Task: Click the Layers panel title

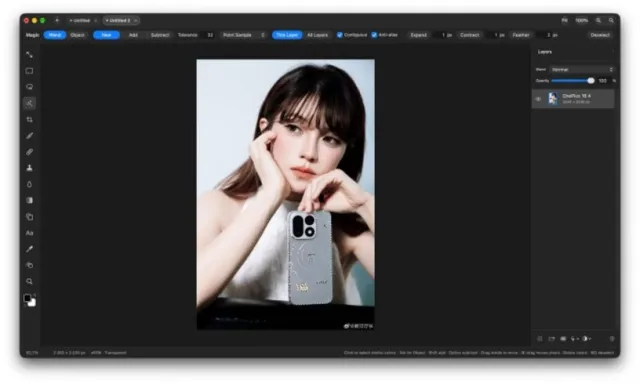Action: click(545, 52)
